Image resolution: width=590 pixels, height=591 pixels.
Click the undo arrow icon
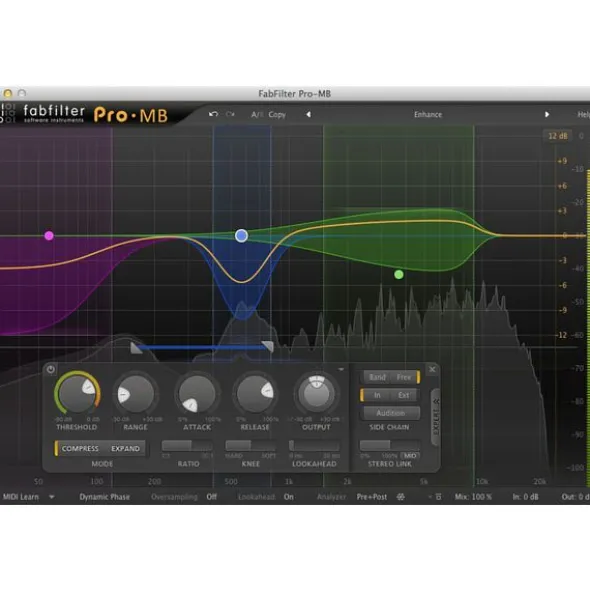213,114
